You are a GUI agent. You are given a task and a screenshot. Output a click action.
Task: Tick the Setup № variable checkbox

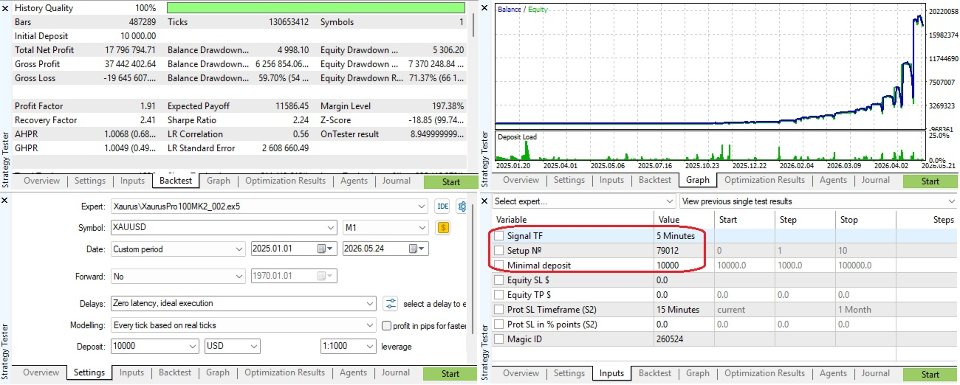pos(500,250)
